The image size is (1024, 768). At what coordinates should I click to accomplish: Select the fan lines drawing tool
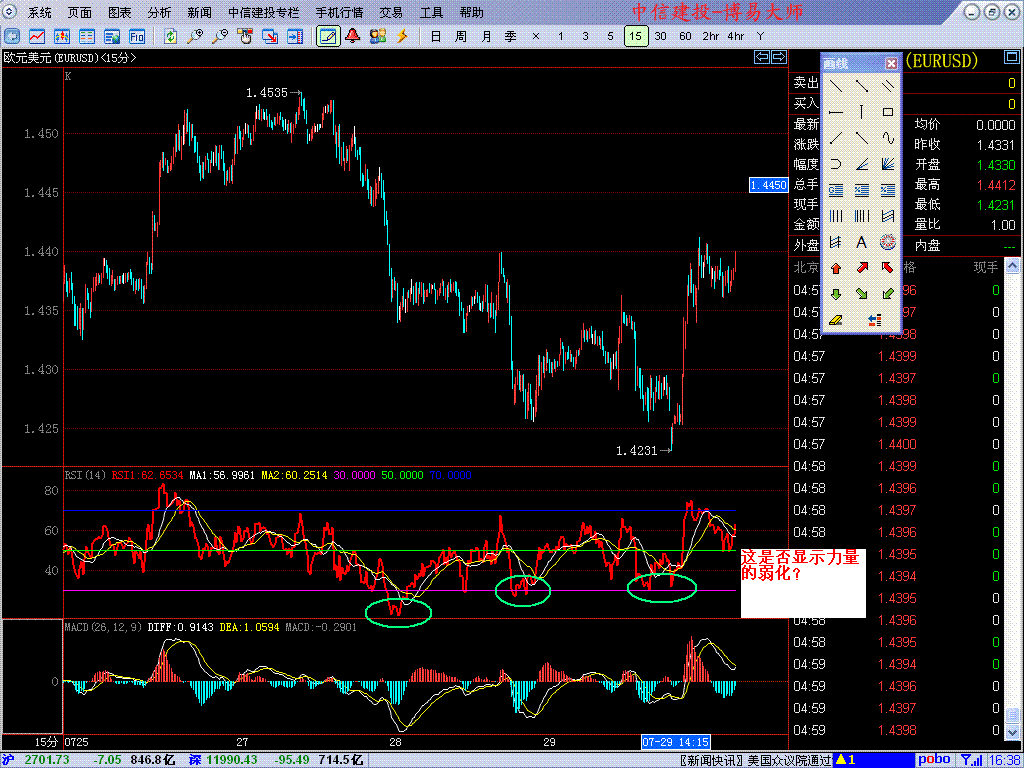pyautogui.click(x=888, y=164)
